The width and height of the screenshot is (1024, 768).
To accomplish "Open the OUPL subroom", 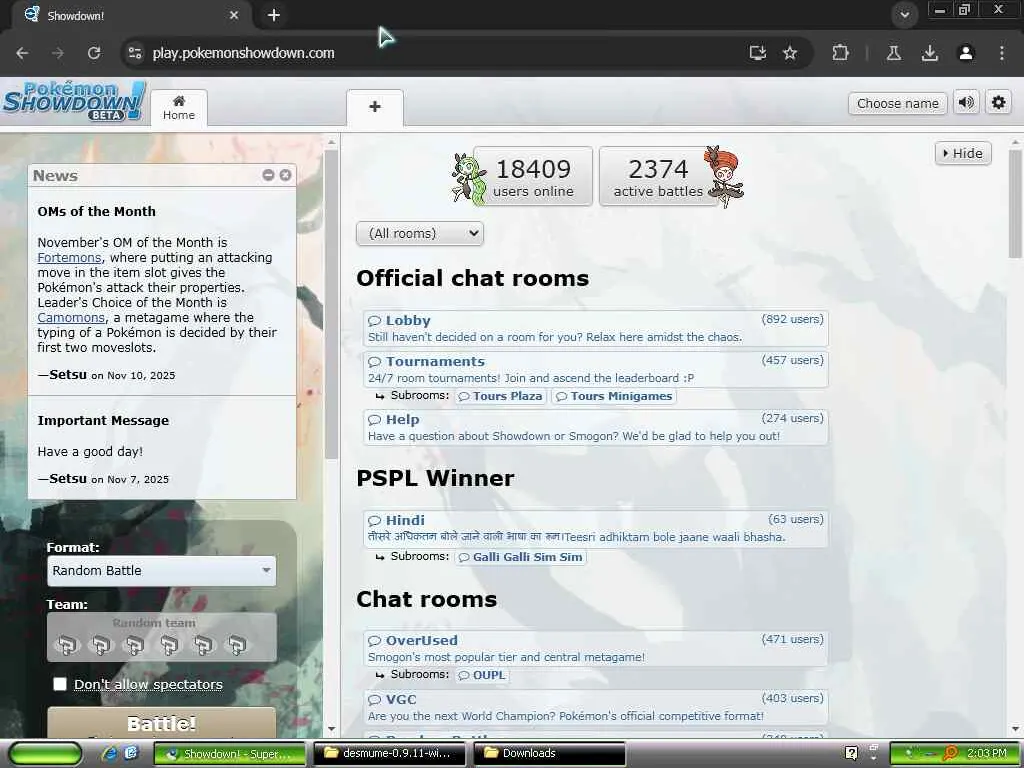I will (483, 675).
